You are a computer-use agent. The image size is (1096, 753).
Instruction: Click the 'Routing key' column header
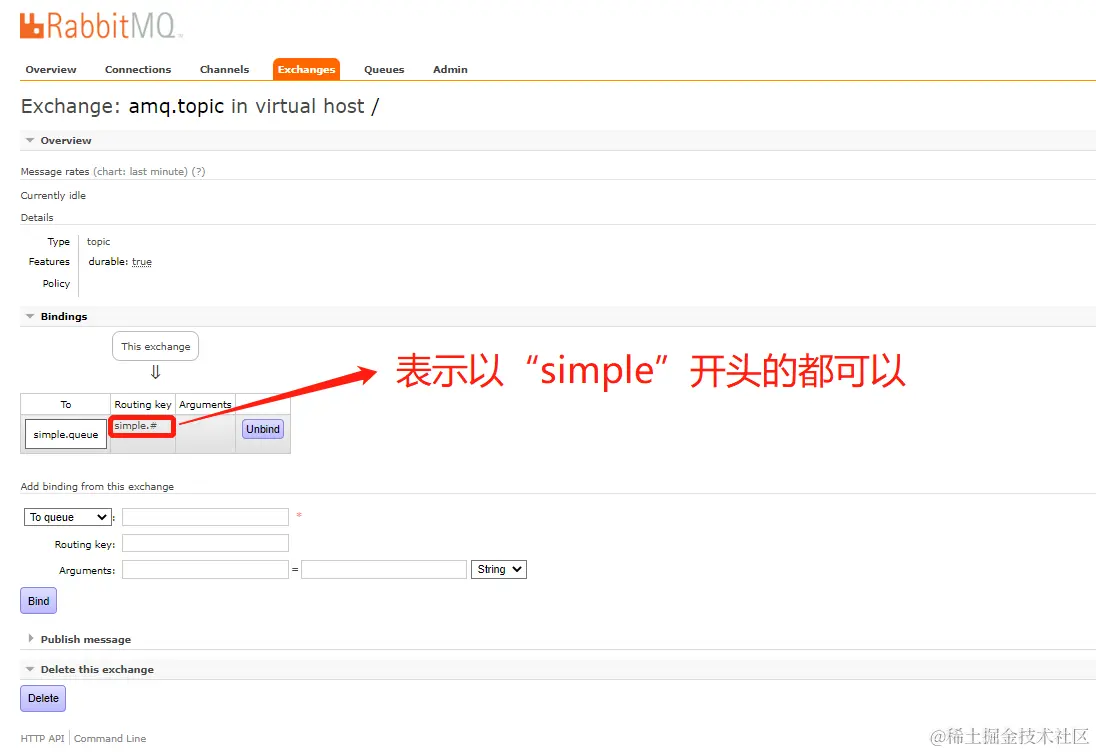[x=143, y=404]
